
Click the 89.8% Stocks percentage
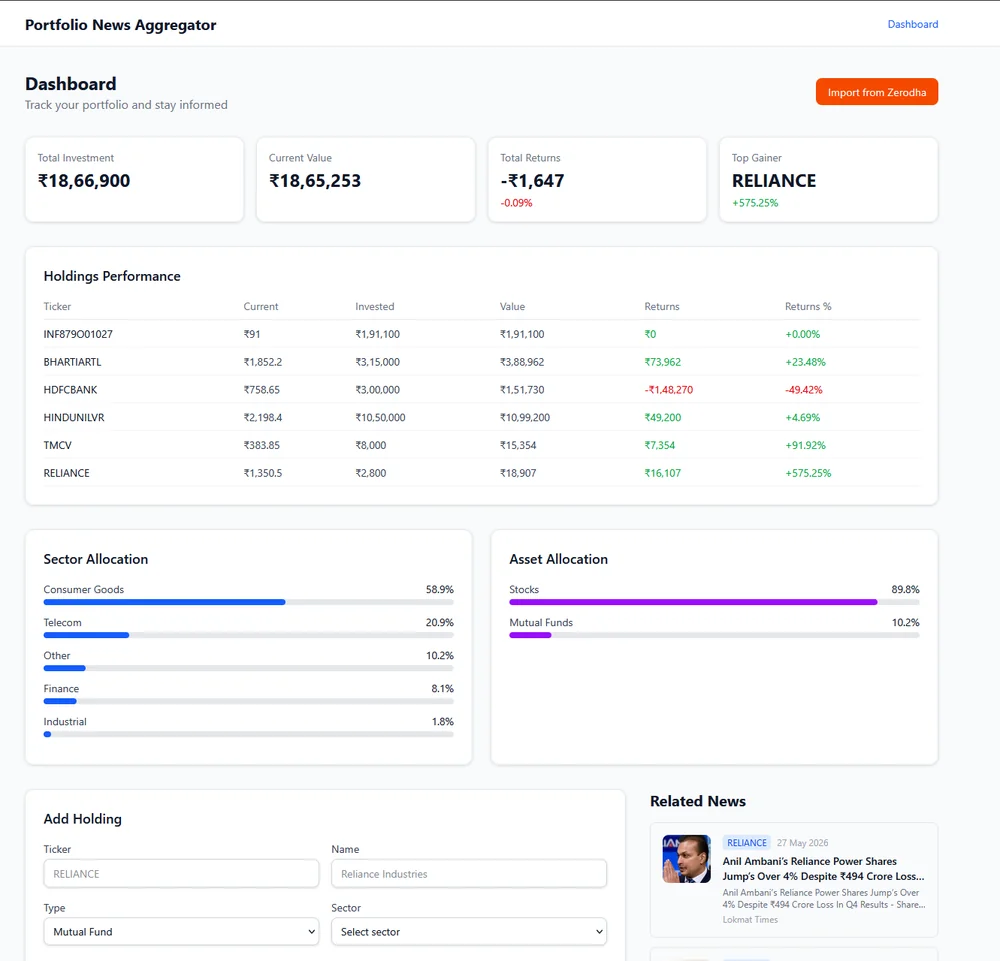click(x=905, y=589)
